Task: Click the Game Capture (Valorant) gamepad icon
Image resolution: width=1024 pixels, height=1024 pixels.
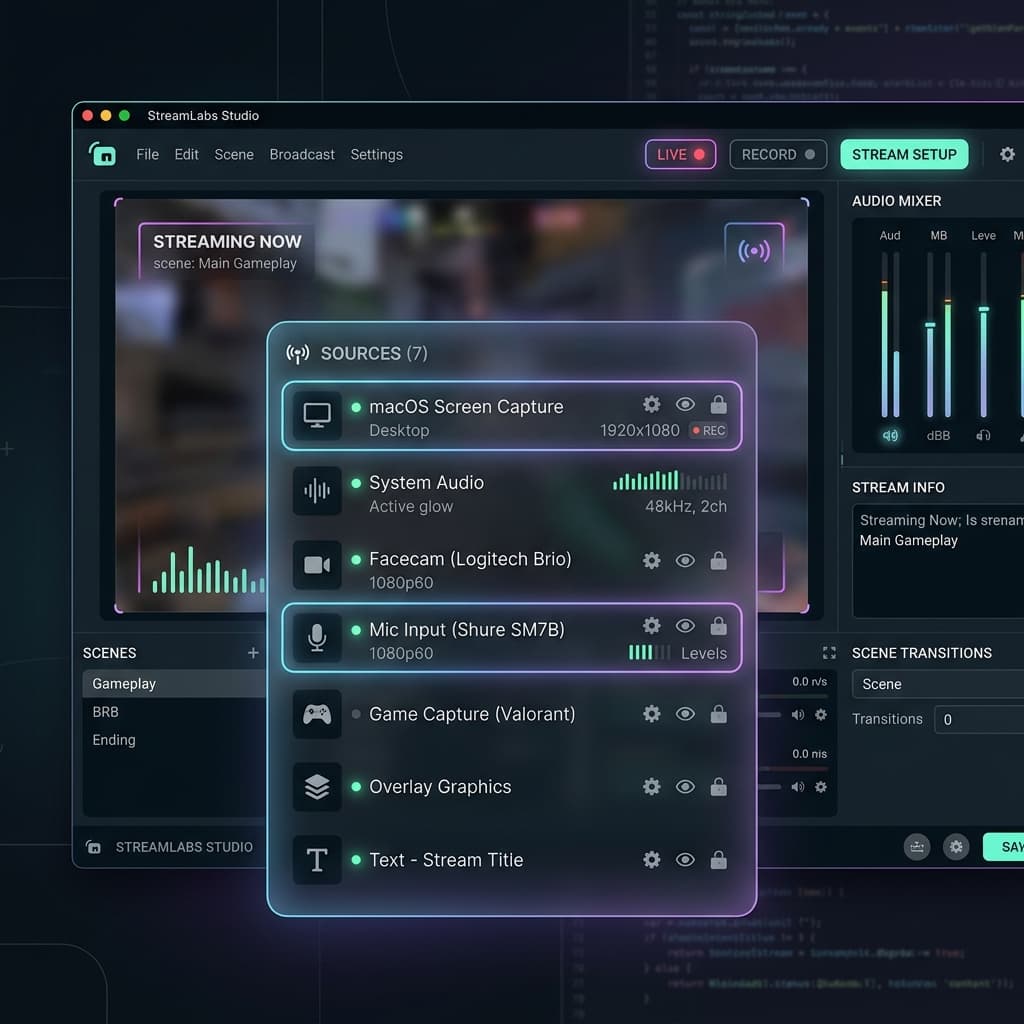Action: [317, 714]
